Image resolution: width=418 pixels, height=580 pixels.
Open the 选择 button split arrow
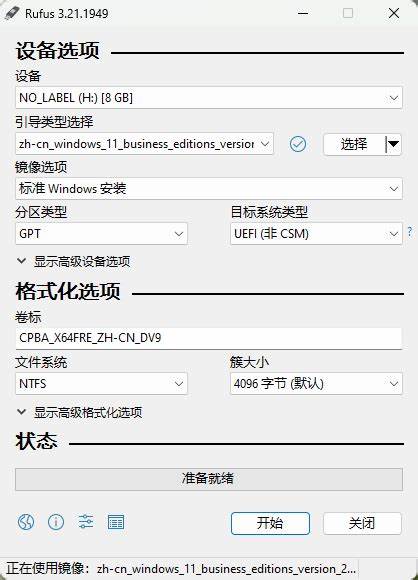tap(393, 144)
